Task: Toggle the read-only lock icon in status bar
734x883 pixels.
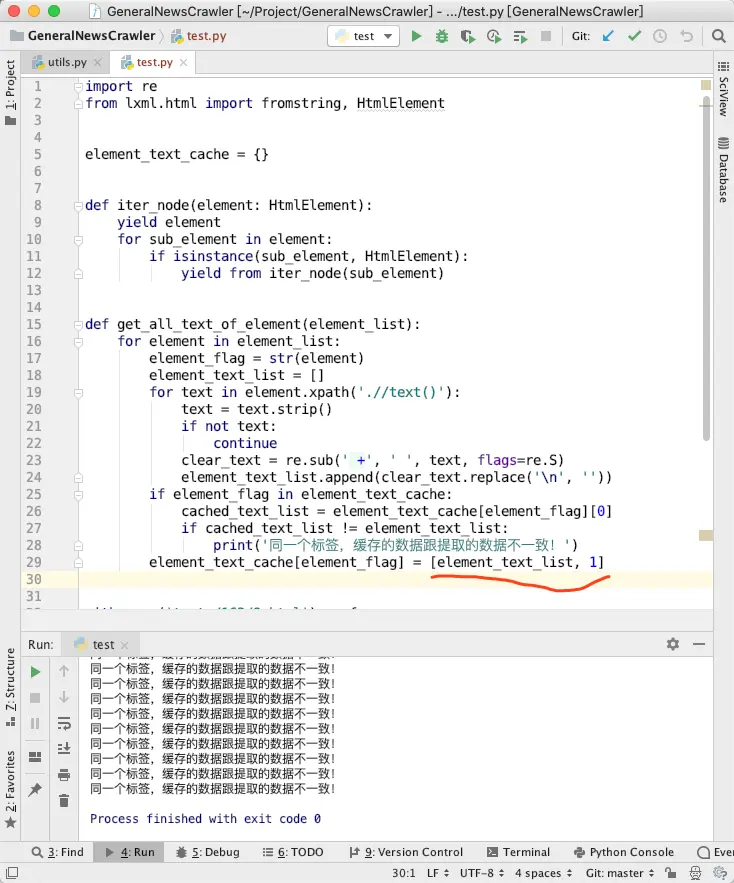Action: point(670,873)
